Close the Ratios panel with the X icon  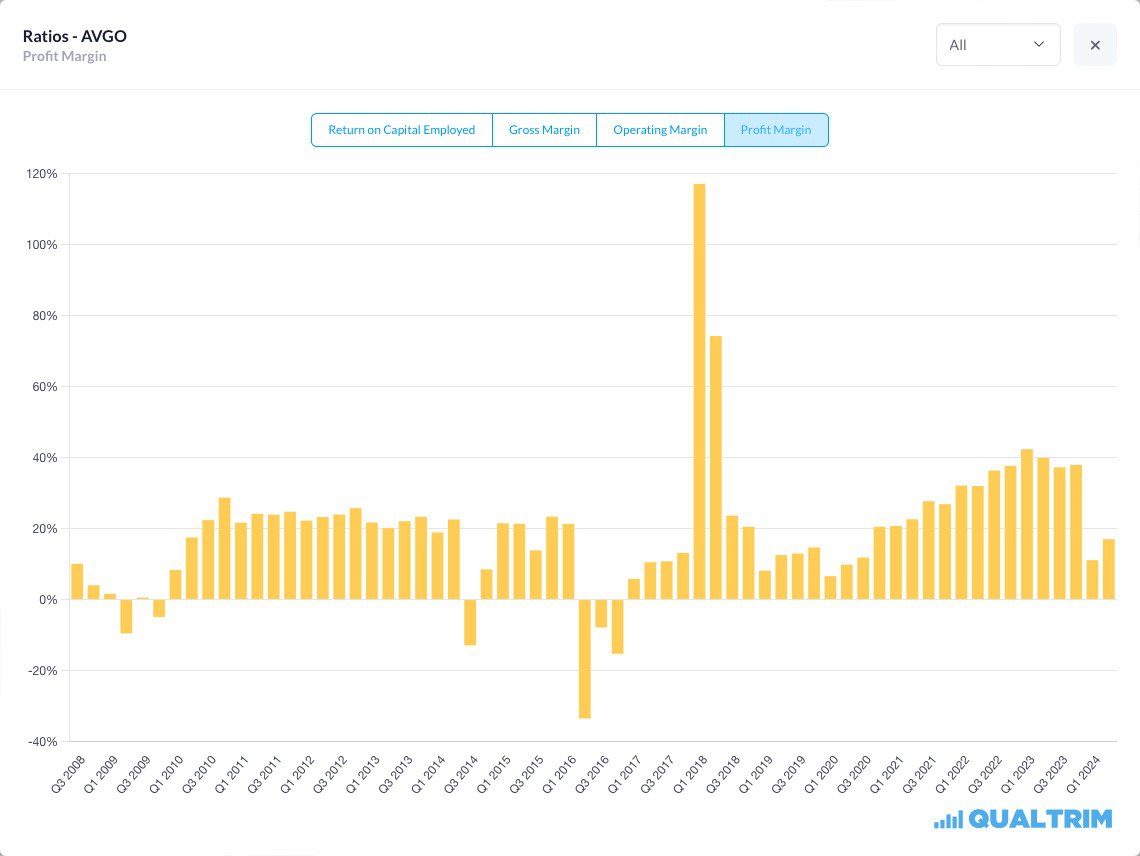1095,45
